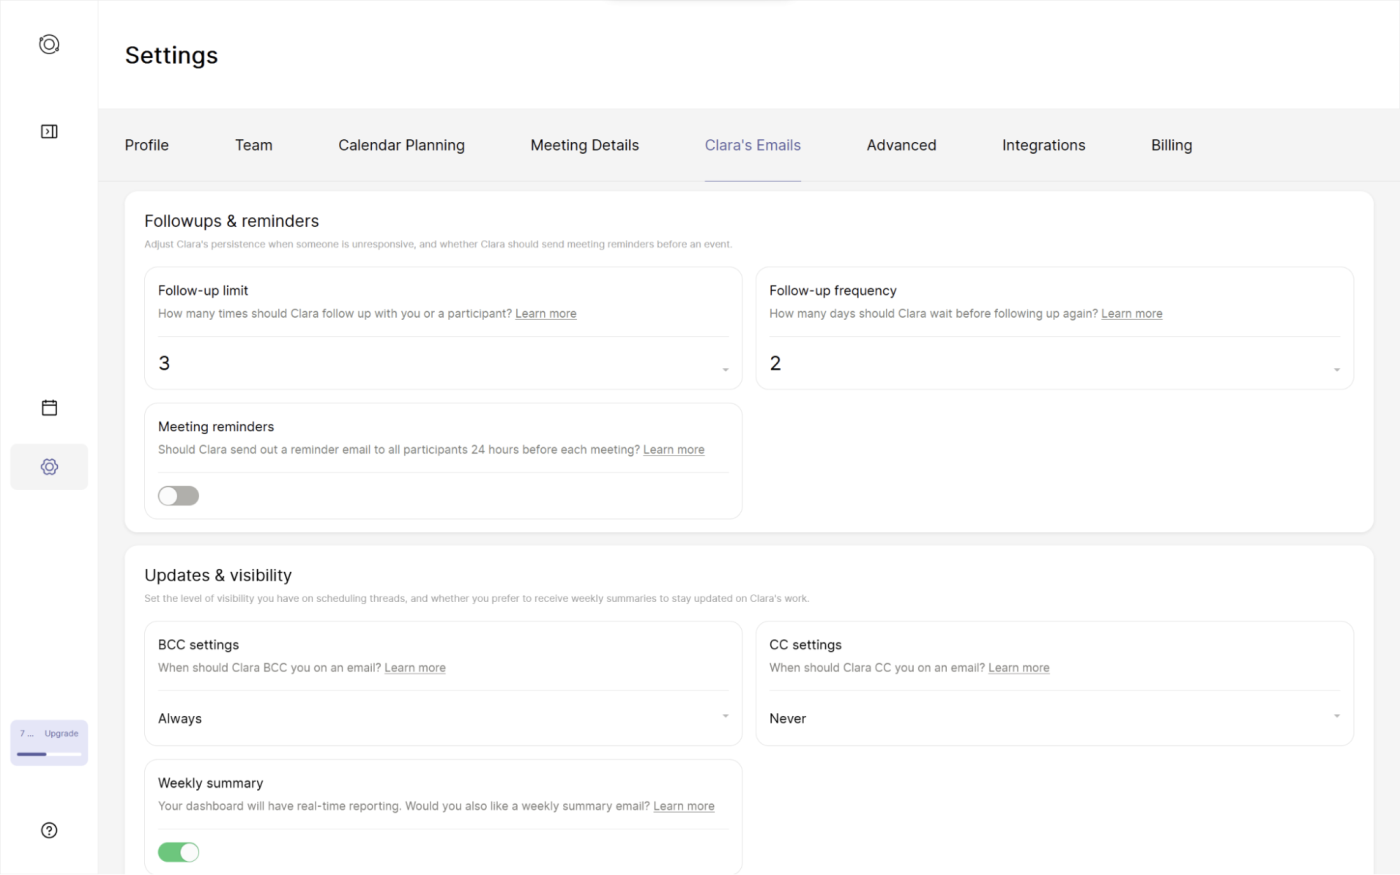The height and width of the screenshot is (875, 1400).
Task: Open the Follow-up limit dropdown
Action: click(x=443, y=364)
